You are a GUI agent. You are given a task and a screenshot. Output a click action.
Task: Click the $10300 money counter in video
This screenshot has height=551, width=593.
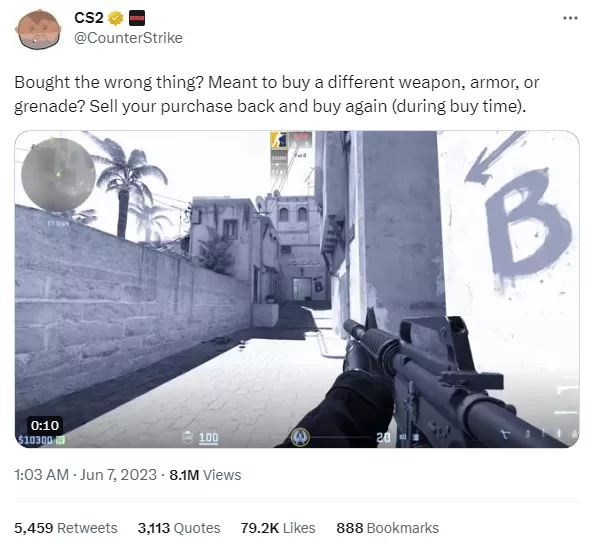click(36, 440)
